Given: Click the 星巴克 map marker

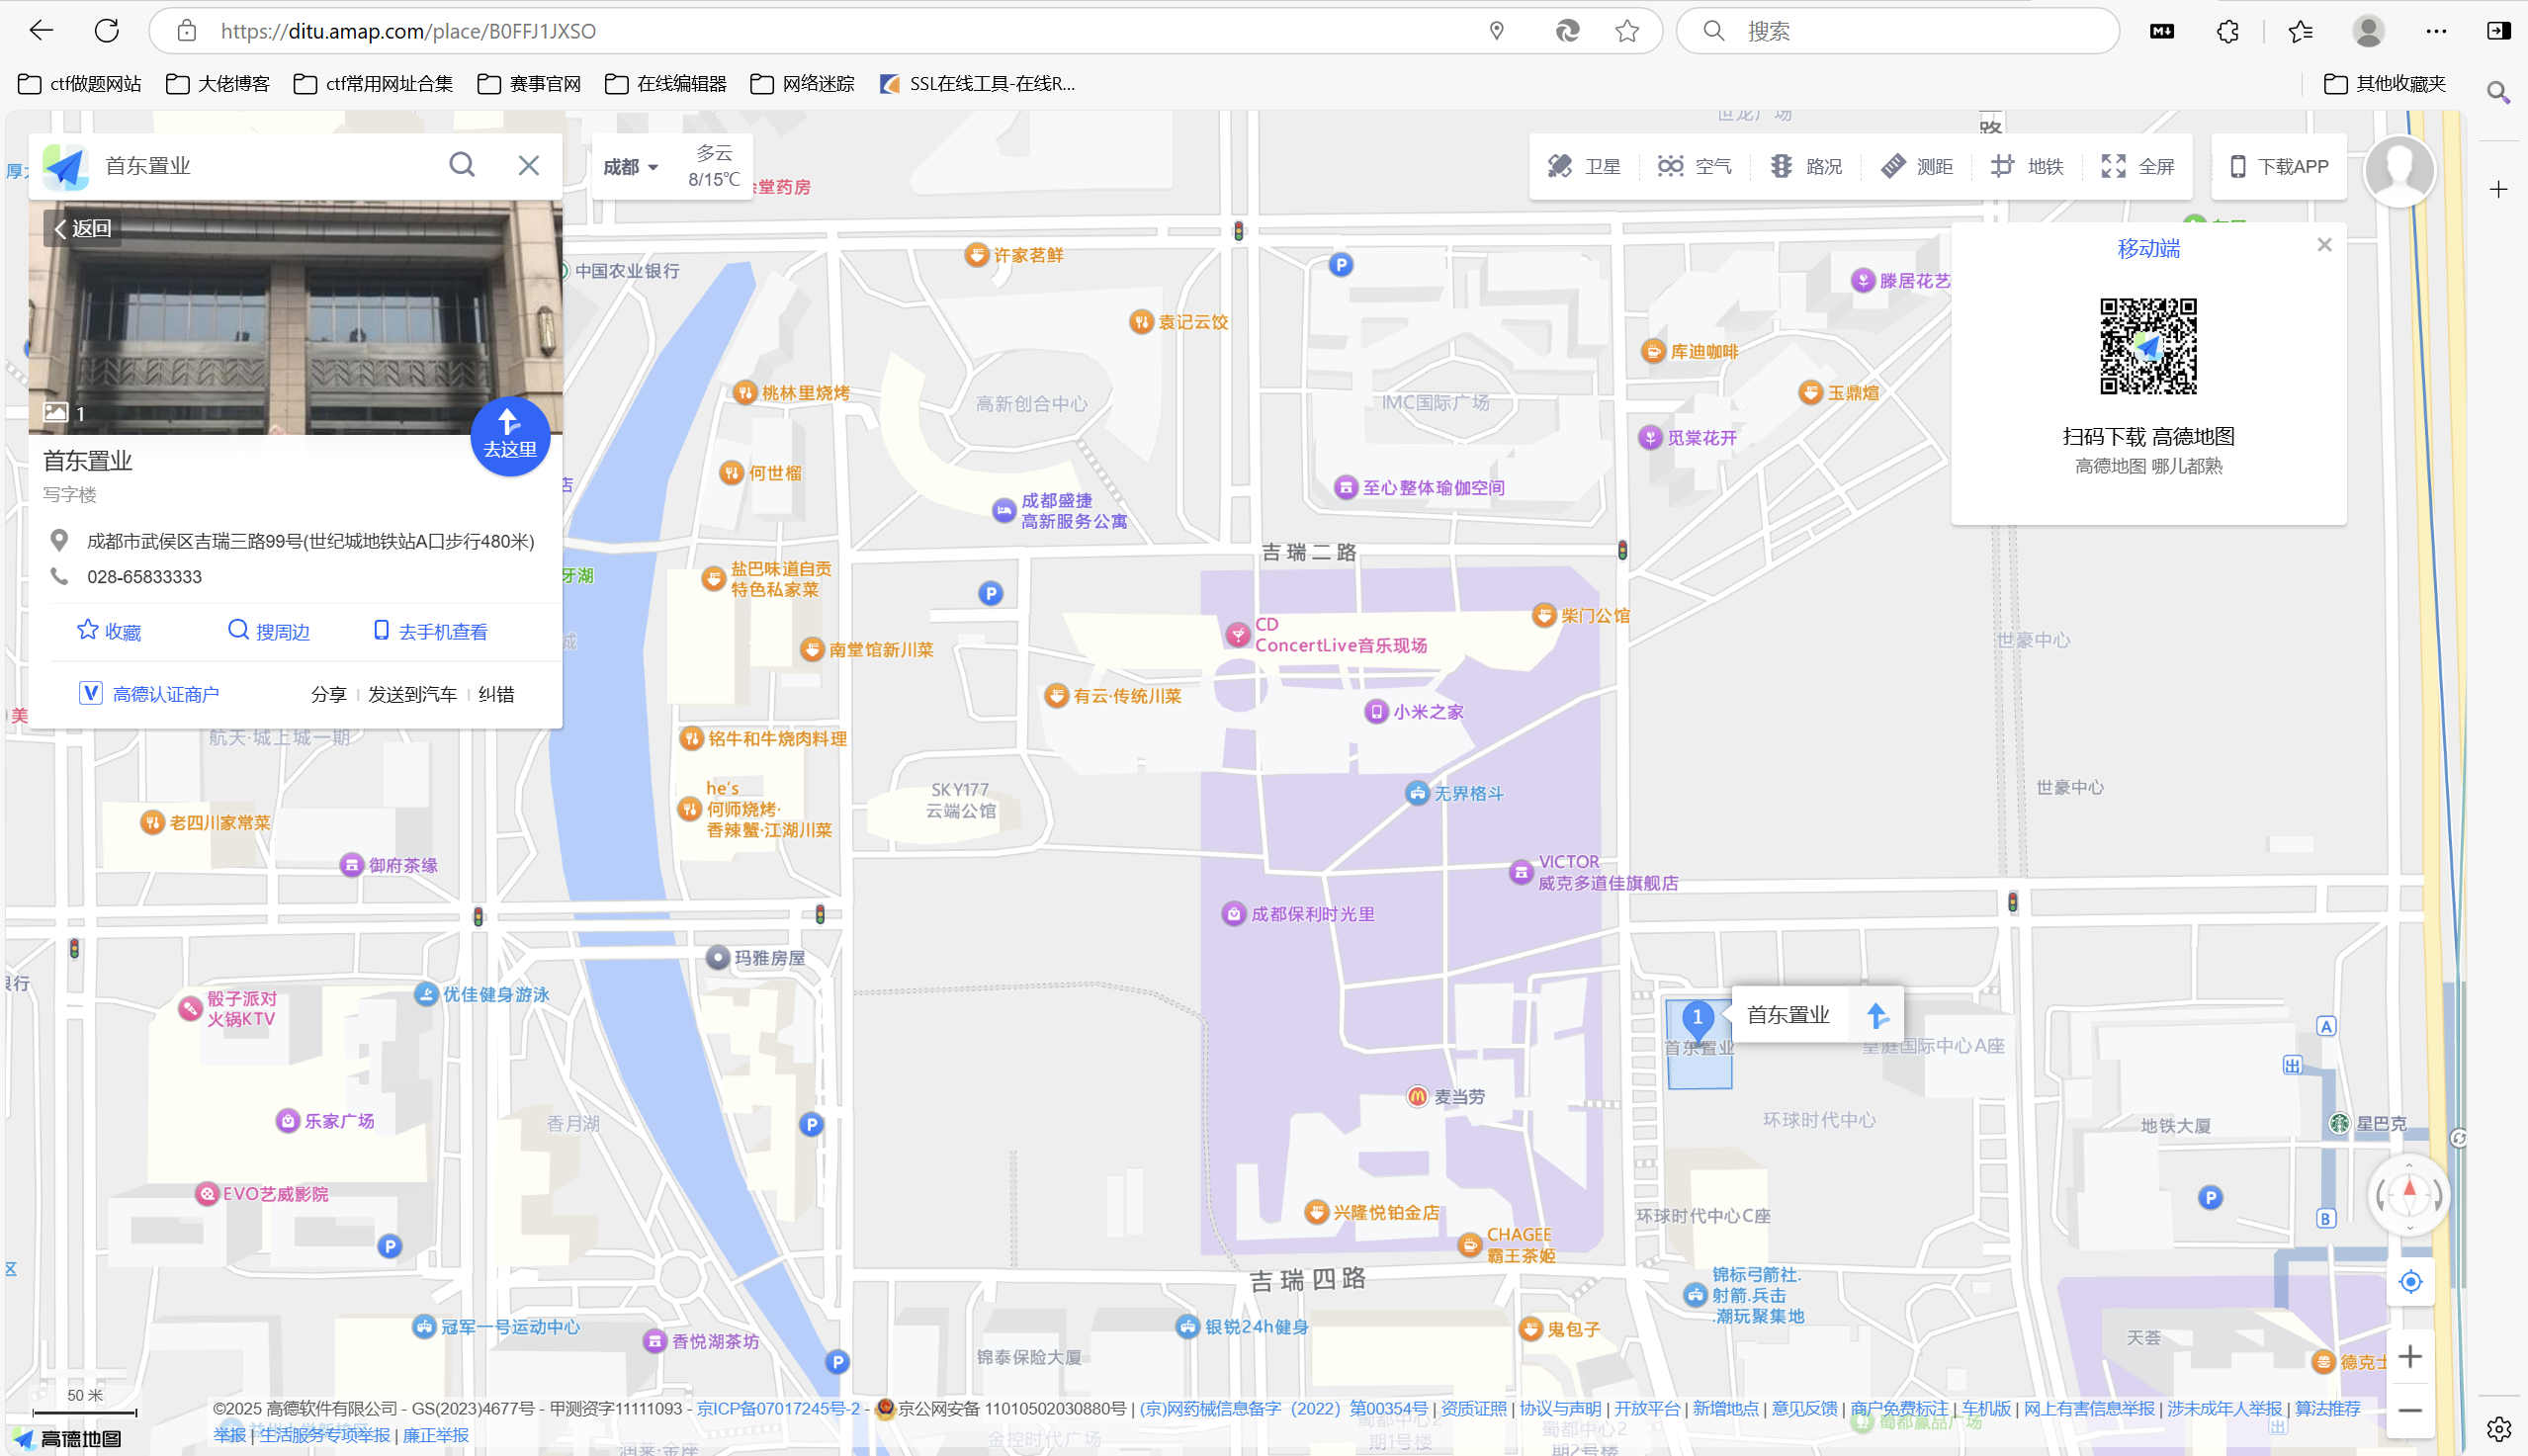Looking at the screenshot, I should (x=2339, y=1123).
